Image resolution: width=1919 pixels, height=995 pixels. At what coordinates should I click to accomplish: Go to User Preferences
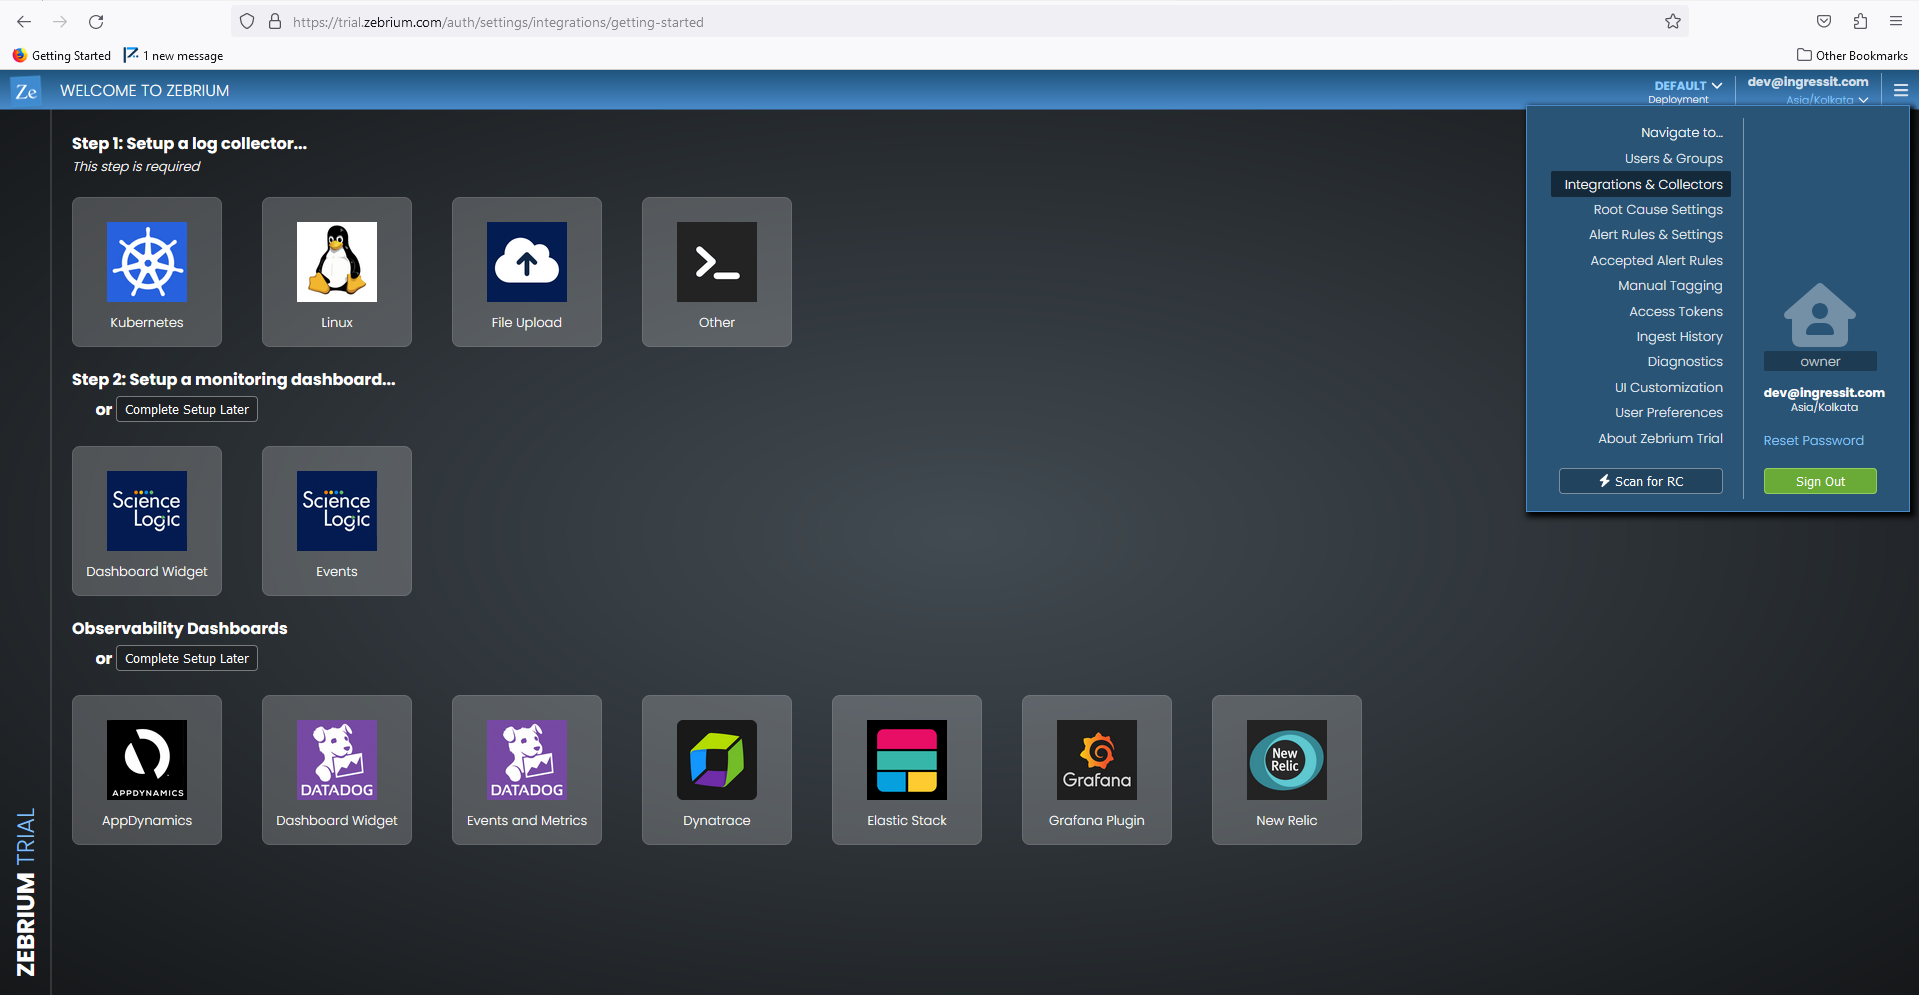(x=1668, y=413)
